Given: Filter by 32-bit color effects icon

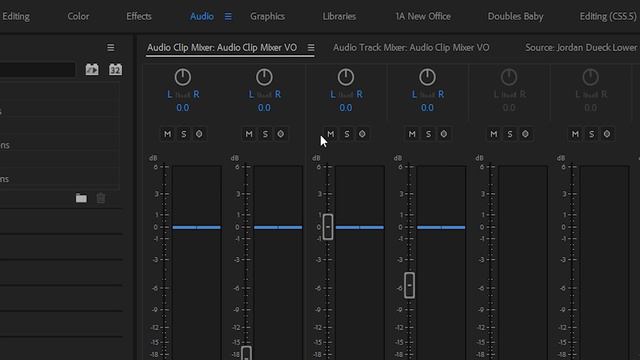Looking at the screenshot, I should (x=116, y=69).
